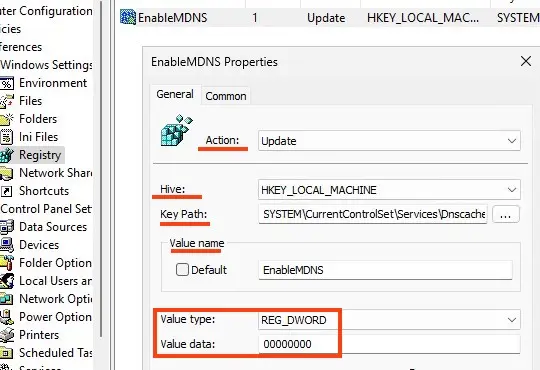Screen dimensions: 540x370
Task: Select the Registry icon in tree
Action: (x=7, y=155)
